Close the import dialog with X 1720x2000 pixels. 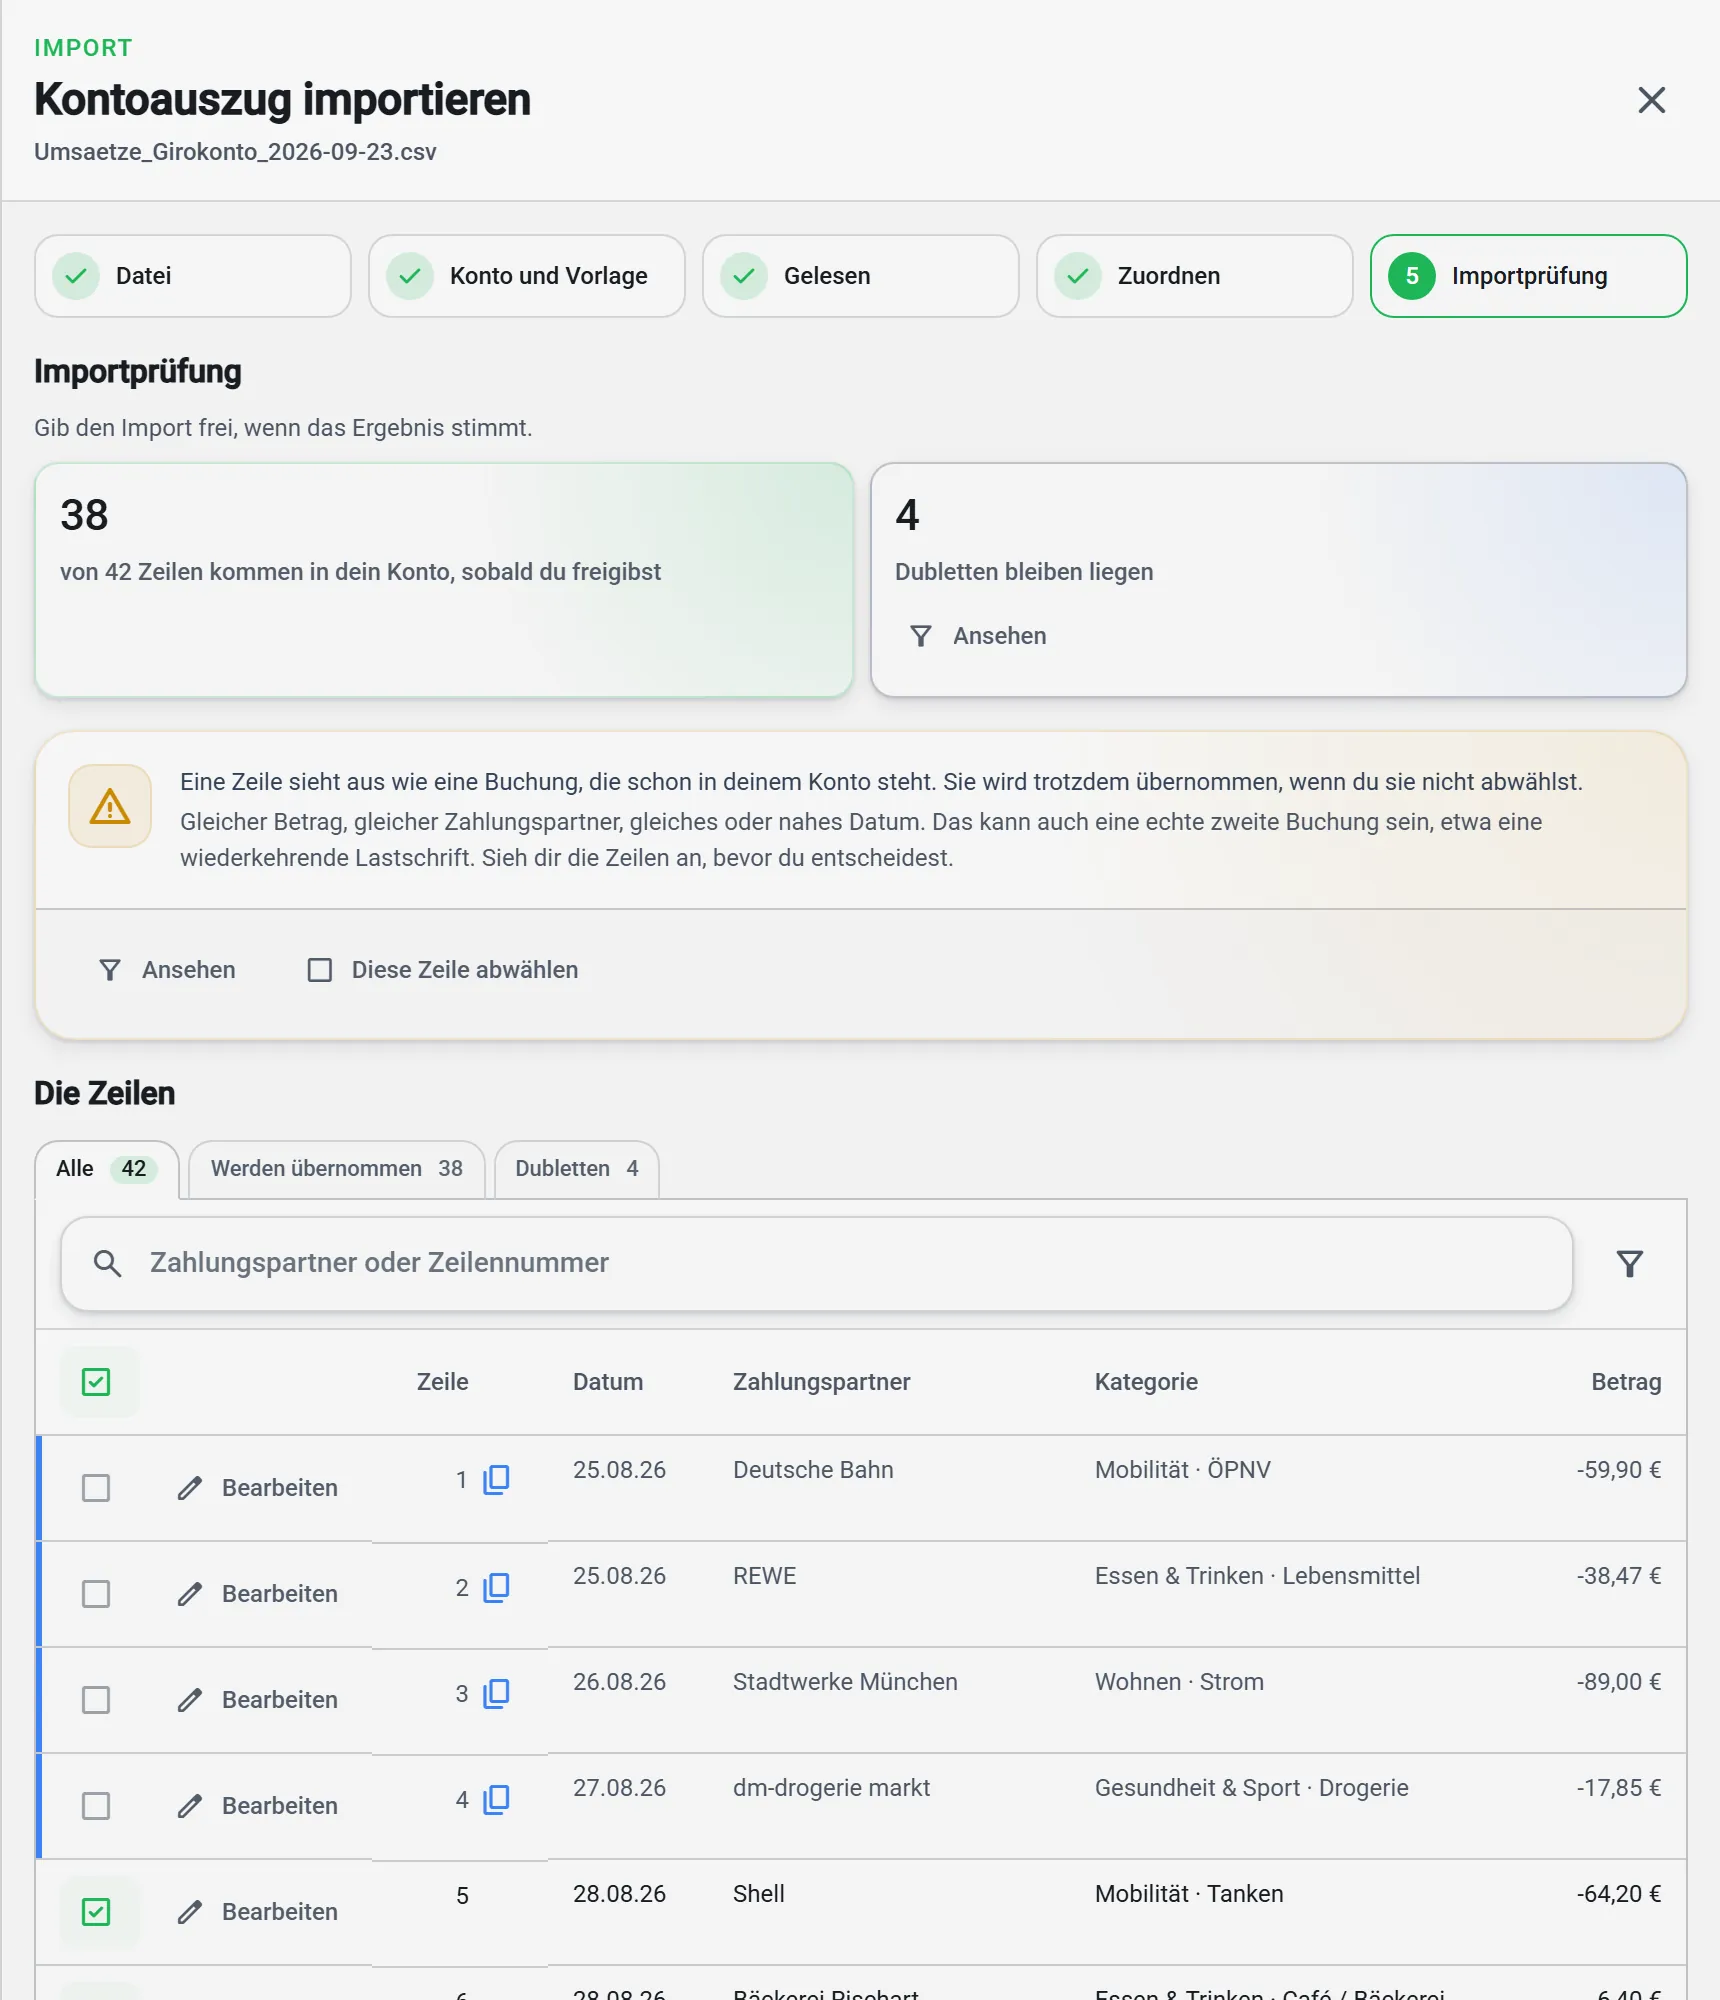point(1651,100)
